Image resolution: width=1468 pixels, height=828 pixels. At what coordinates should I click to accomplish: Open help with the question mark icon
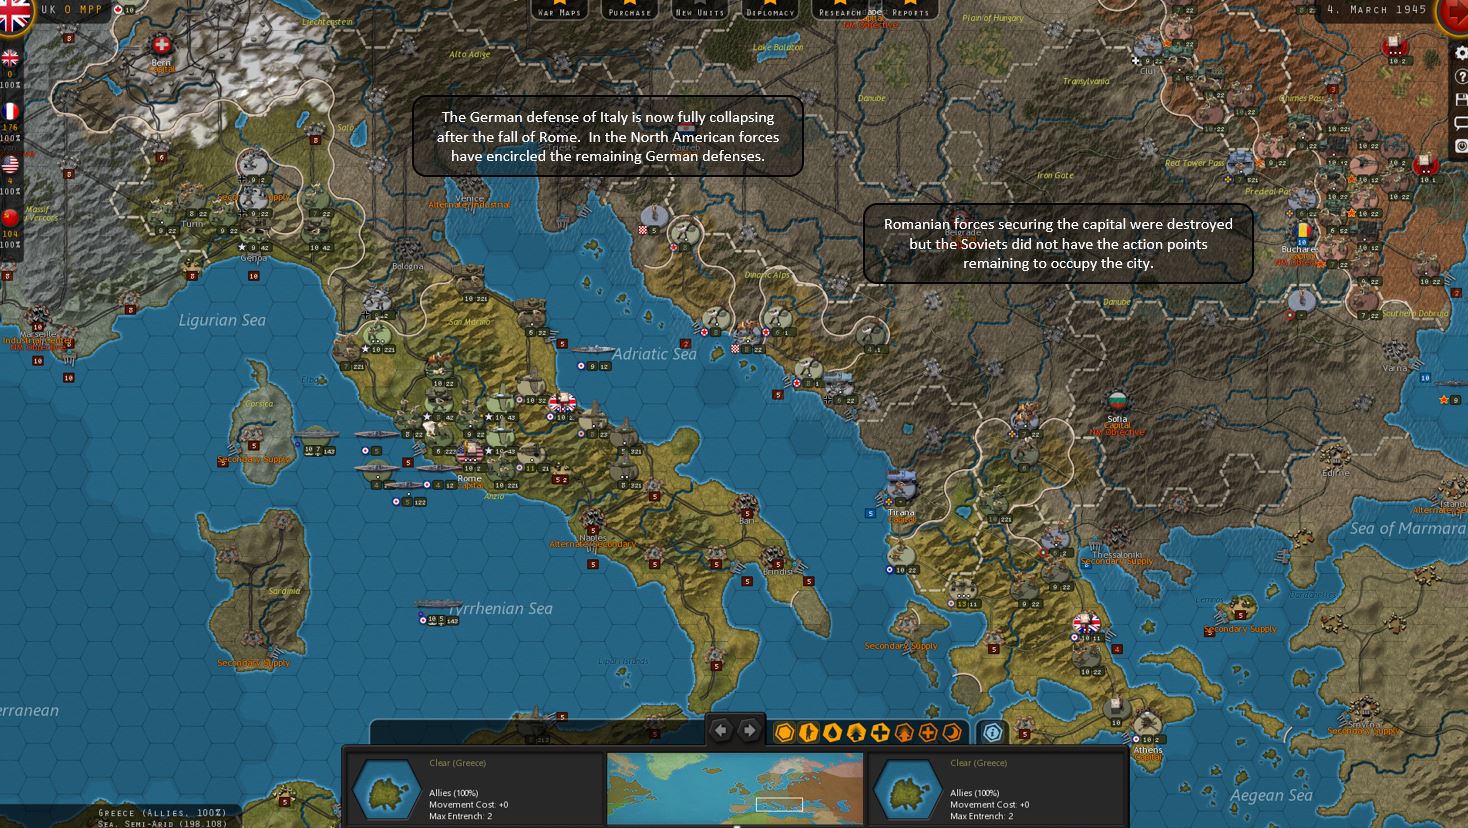coord(1460,77)
